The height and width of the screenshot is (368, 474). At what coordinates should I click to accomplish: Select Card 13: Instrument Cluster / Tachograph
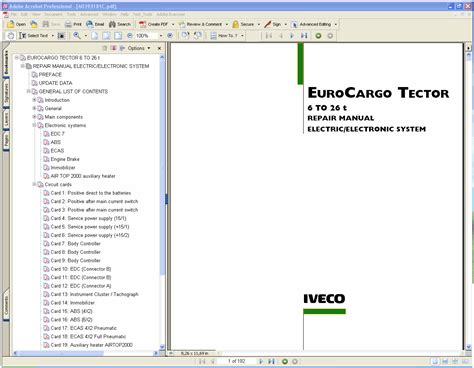(94, 294)
